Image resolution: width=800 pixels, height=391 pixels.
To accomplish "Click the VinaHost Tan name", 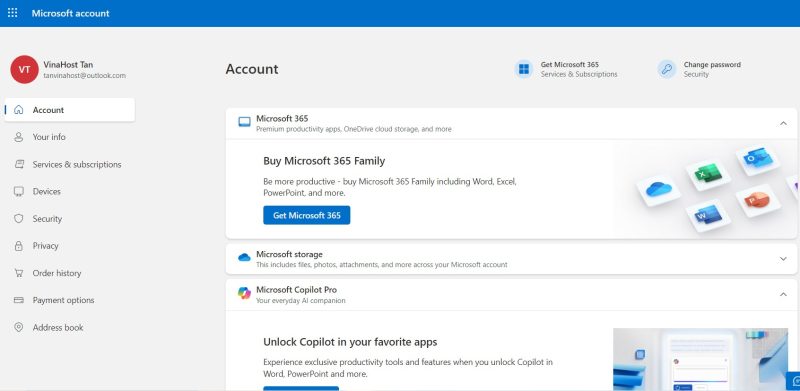I will [68, 65].
